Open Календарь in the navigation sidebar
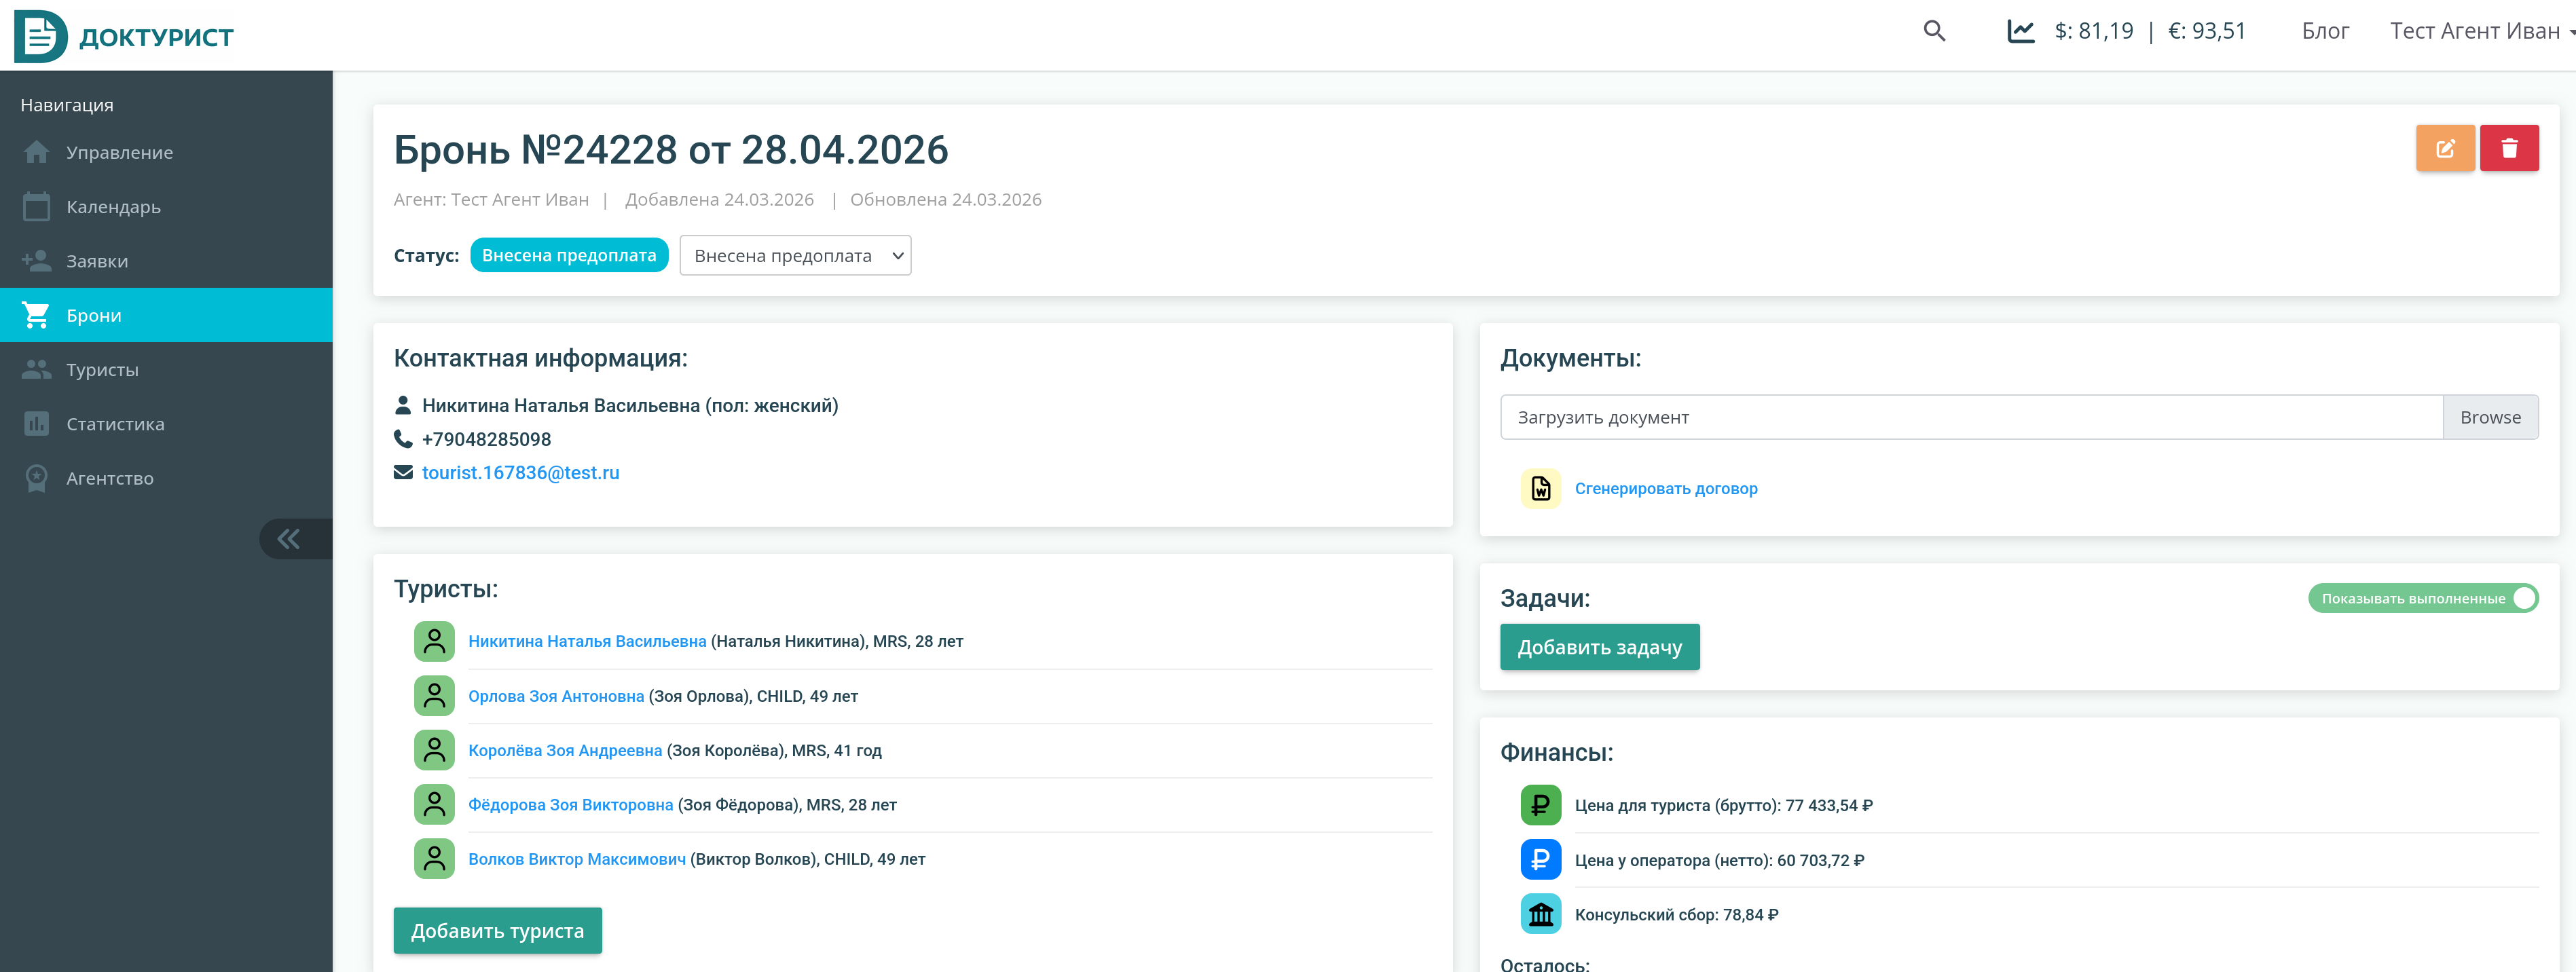This screenshot has height=972, width=2576. coord(113,207)
